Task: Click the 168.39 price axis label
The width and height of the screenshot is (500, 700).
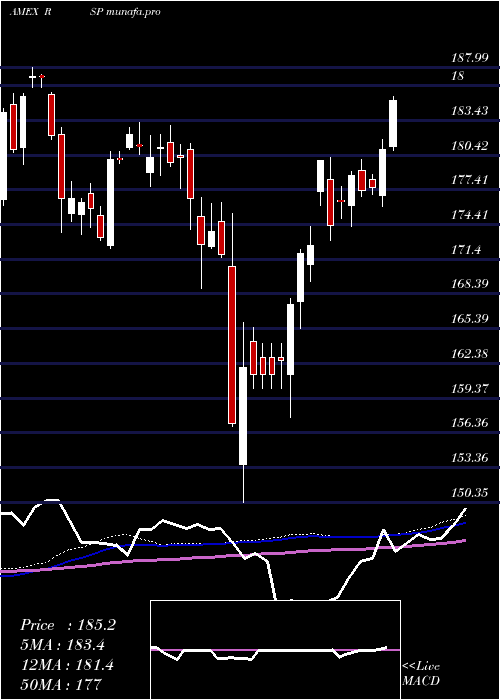Action: coord(470,284)
